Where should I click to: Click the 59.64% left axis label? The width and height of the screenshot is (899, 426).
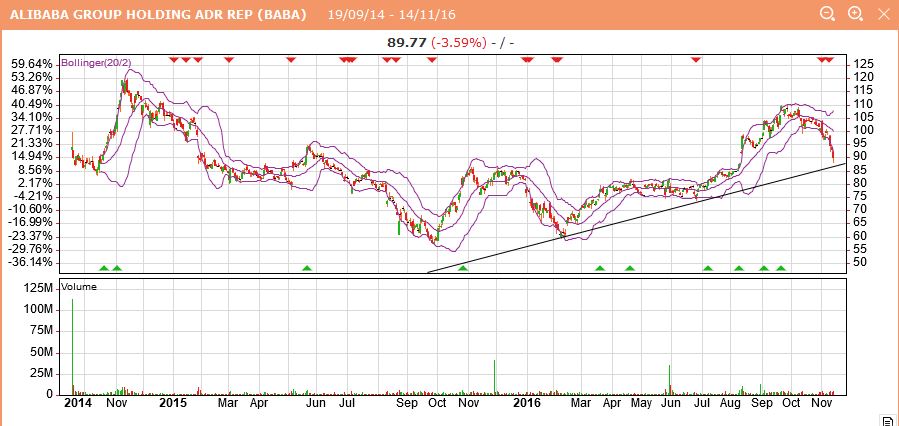click(x=32, y=63)
